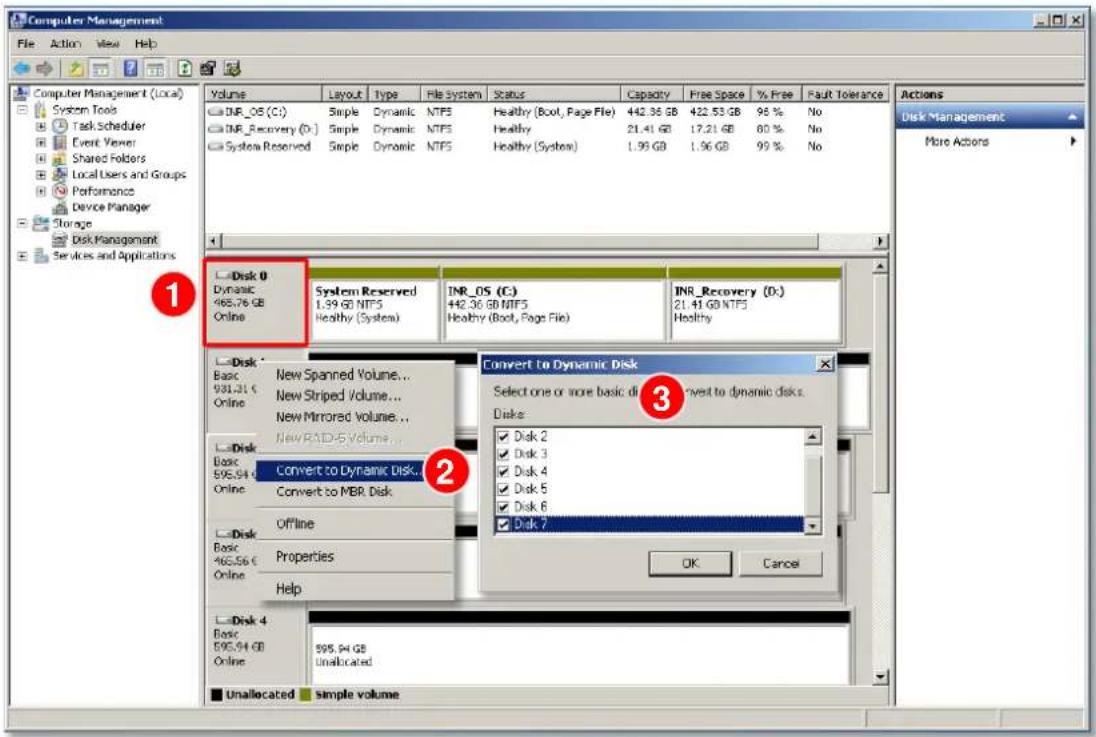1096x737 pixels.
Task: Open the Action menu
Action: [x=65, y=43]
